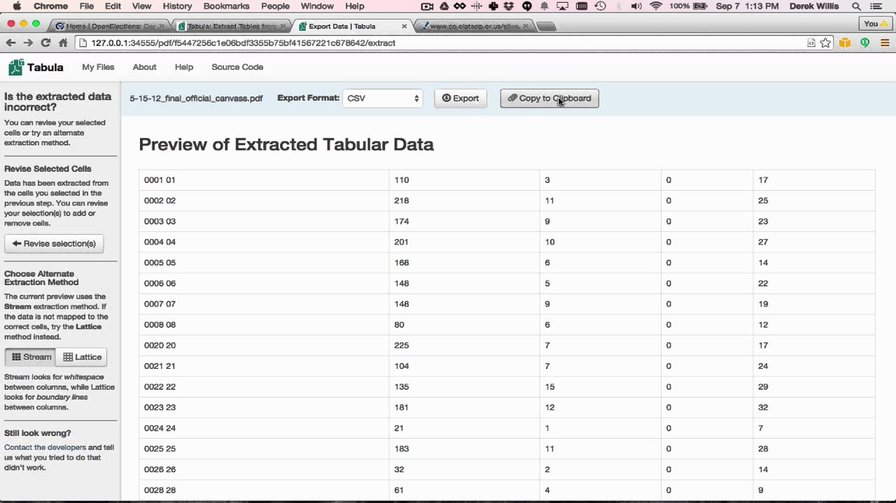
Task: Click the file name 5-15-12_final_official_canvass.pdf
Action: (x=196, y=98)
